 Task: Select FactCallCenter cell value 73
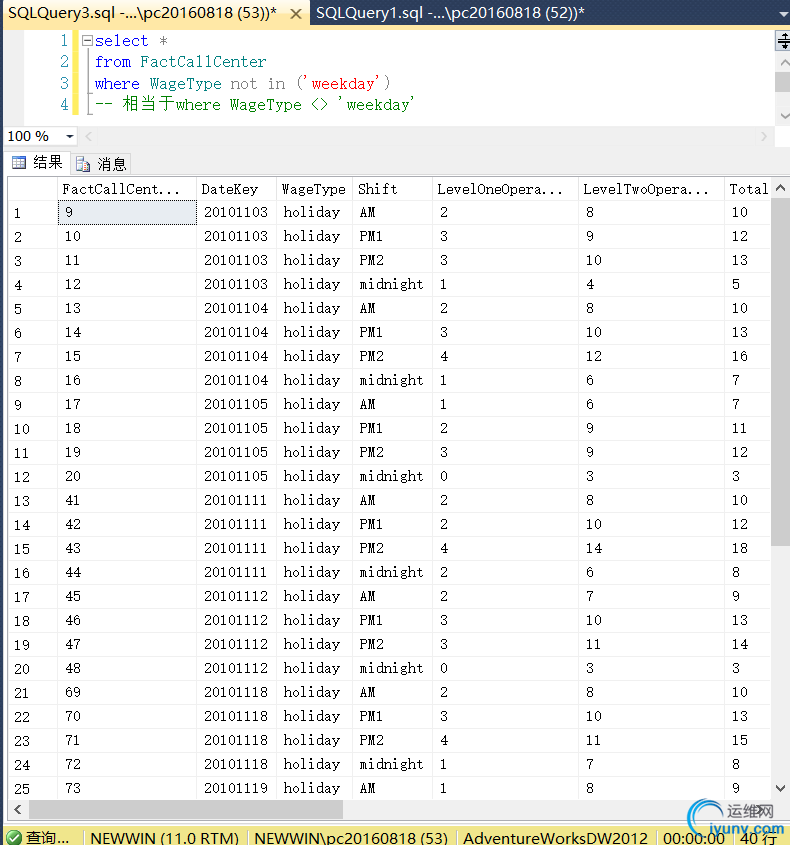point(127,788)
